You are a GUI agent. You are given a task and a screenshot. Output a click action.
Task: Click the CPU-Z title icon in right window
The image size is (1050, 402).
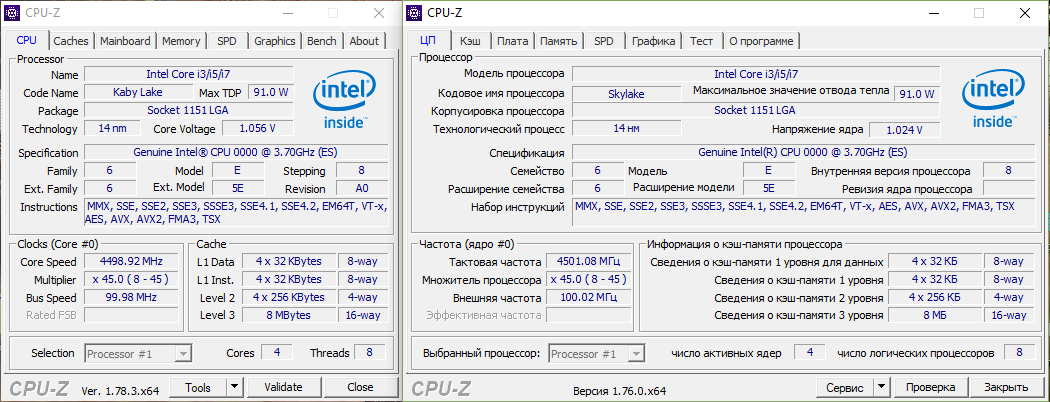pyautogui.click(x=415, y=13)
